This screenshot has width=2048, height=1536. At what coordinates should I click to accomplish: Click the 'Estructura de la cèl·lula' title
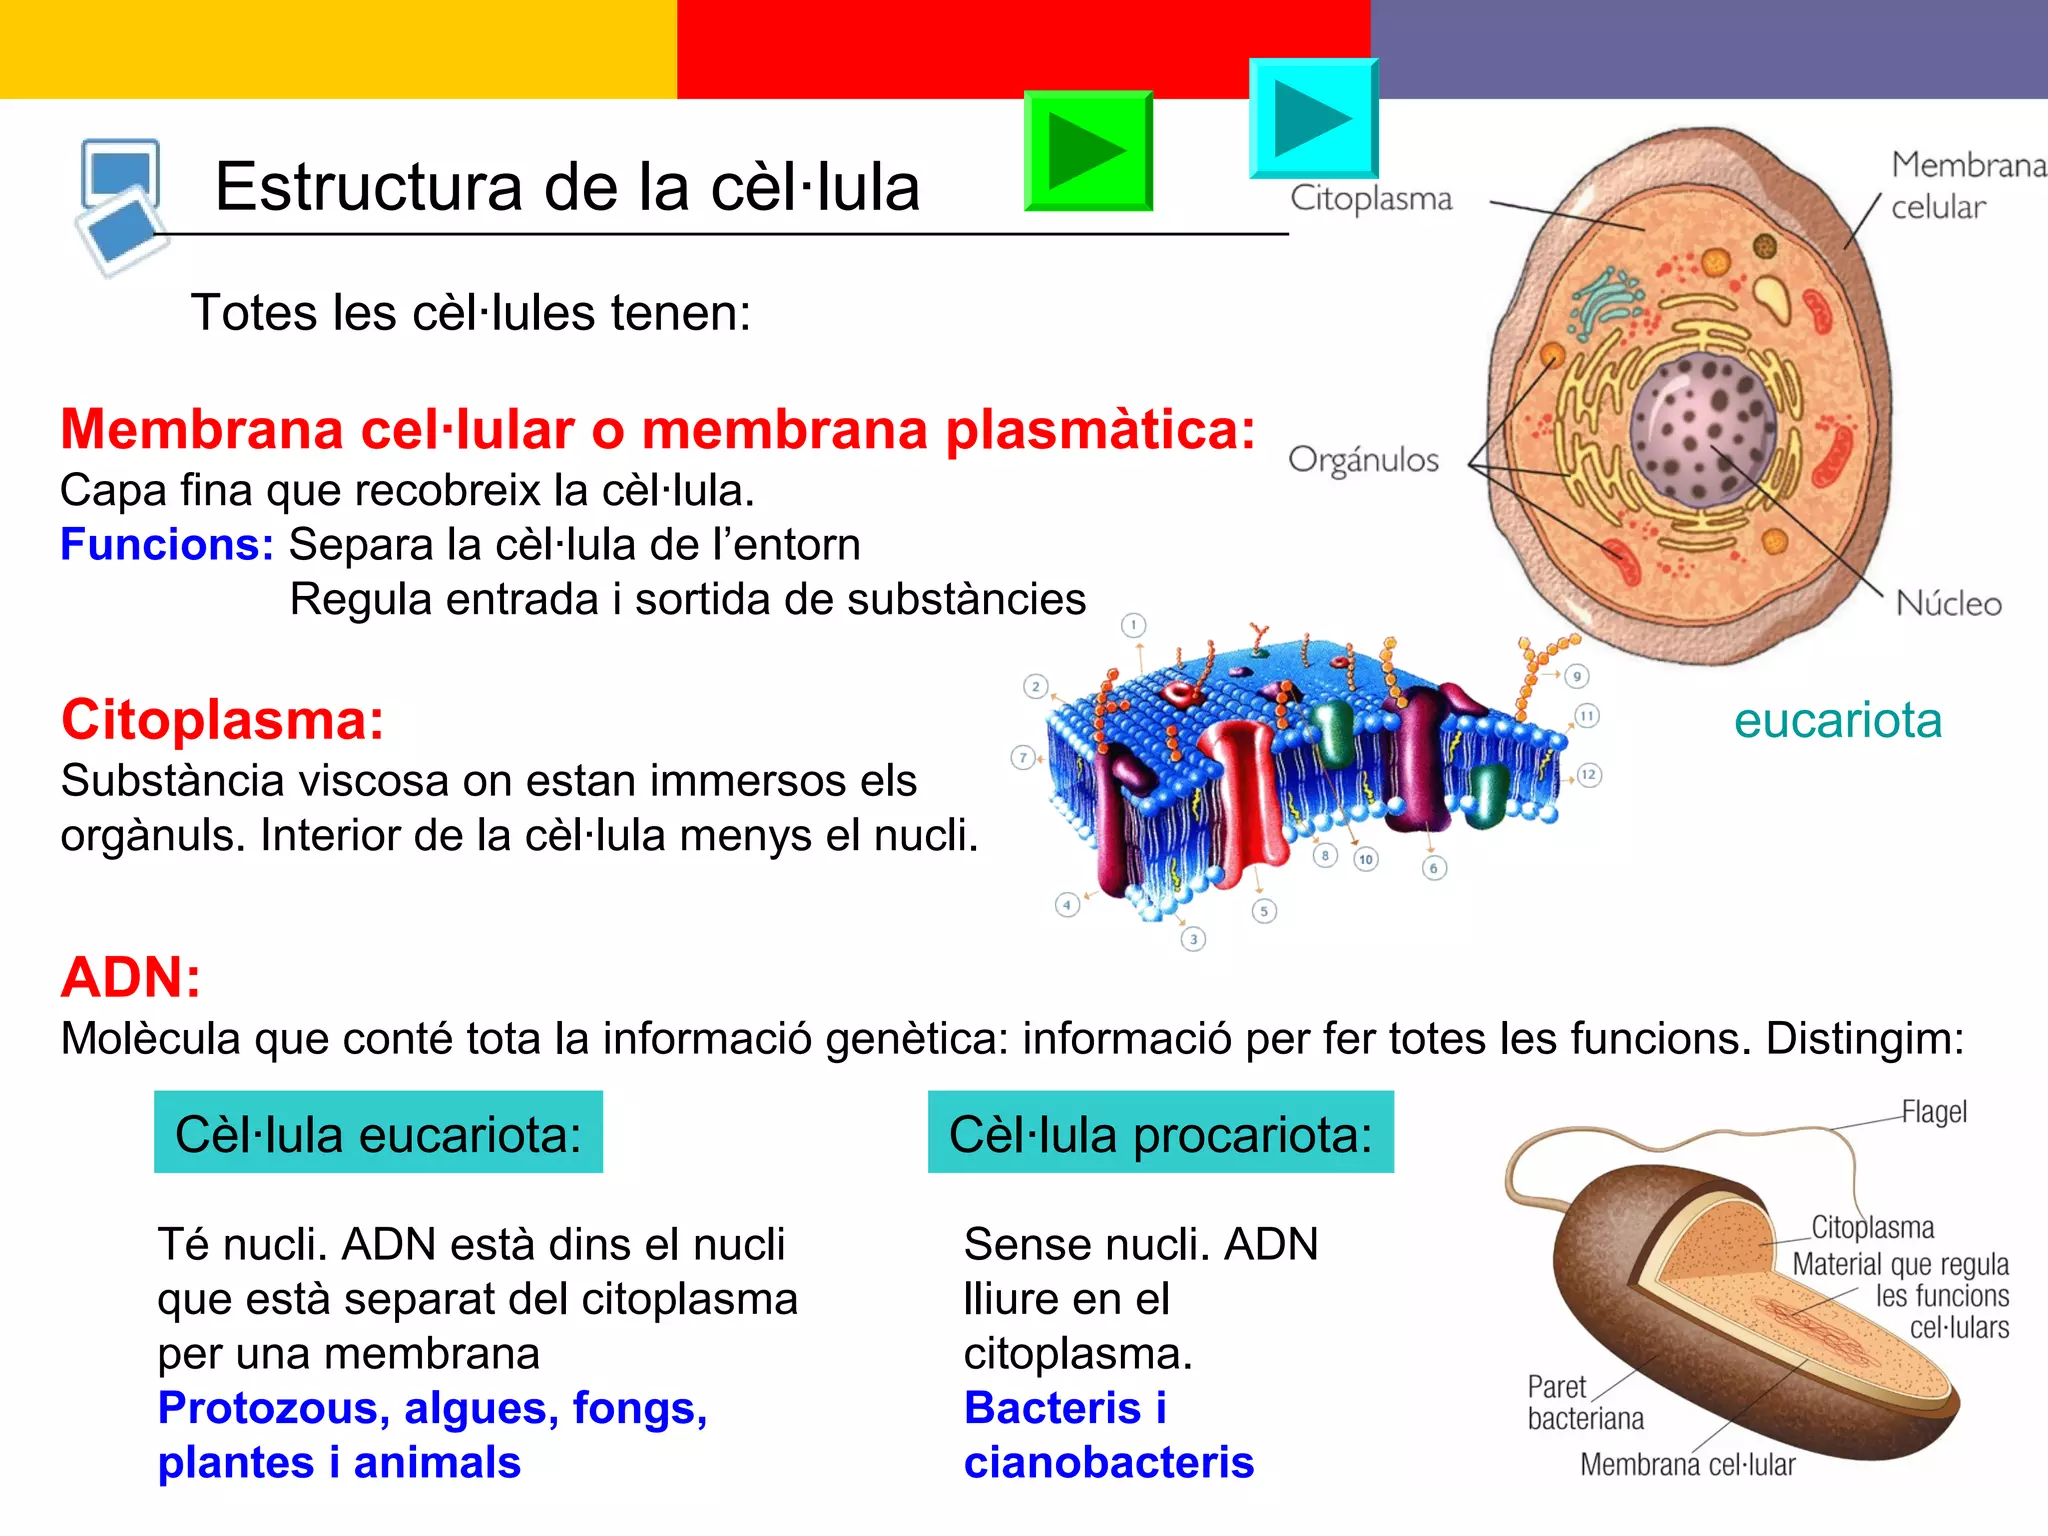pos(567,187)
